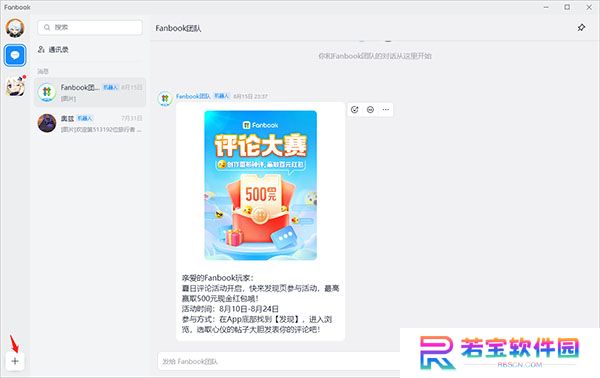Click the magnifier icon in the search box
Image resolution: width=600 pixels, height=378 pixels.
tap(47, 28)
